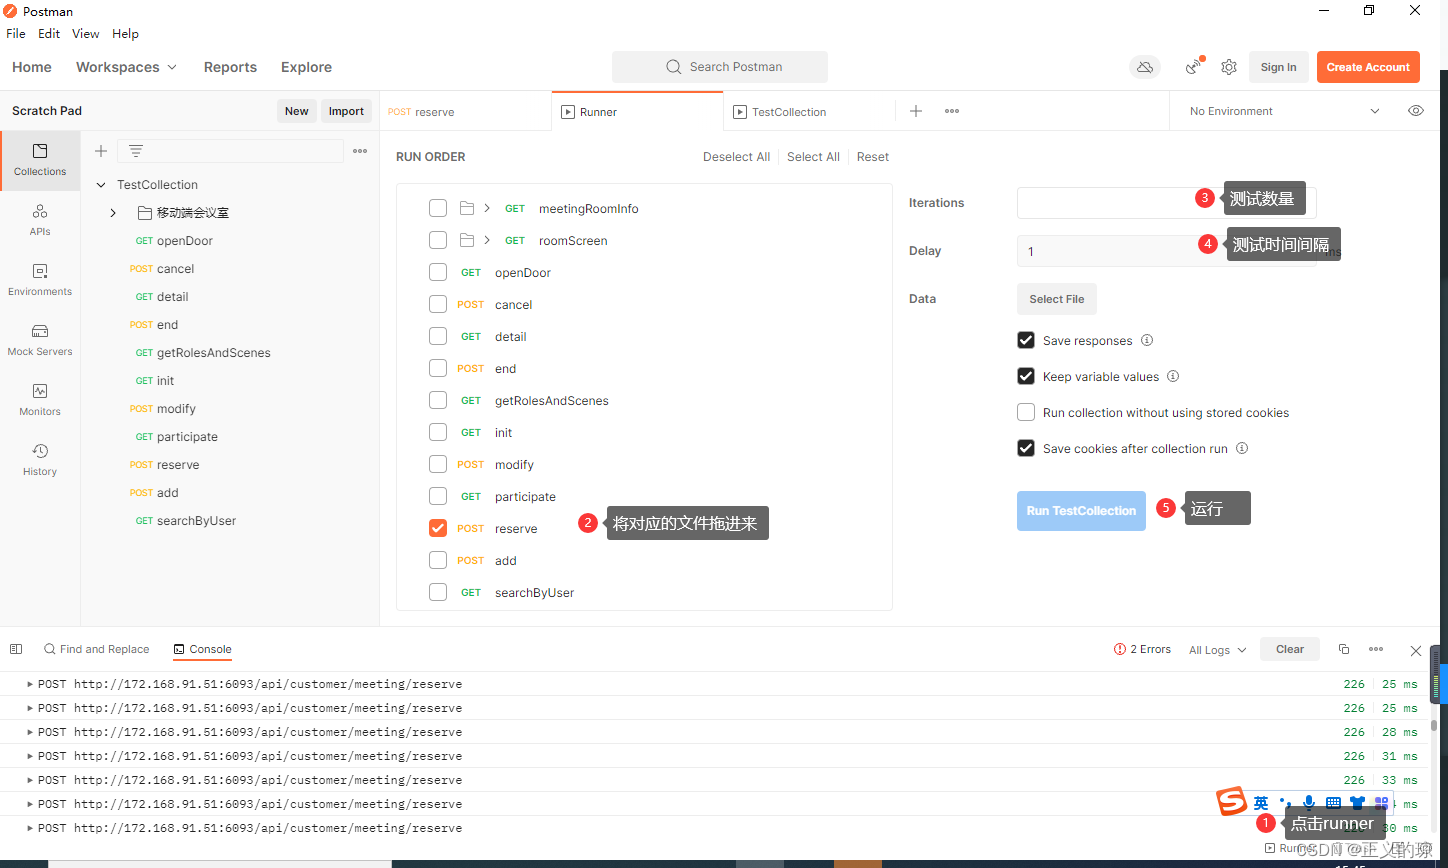The height and width of the screenshot is (868, 1448).
Task: Click the Run TestCollection button
Action: (1081, 510)
